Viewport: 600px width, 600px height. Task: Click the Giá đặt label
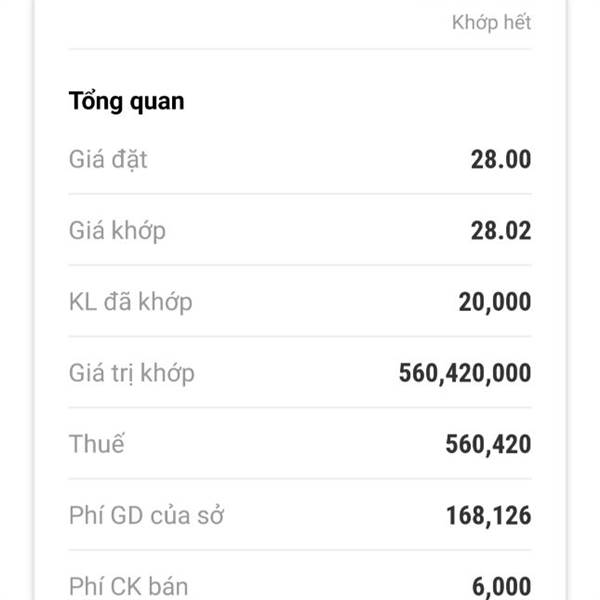108,160
